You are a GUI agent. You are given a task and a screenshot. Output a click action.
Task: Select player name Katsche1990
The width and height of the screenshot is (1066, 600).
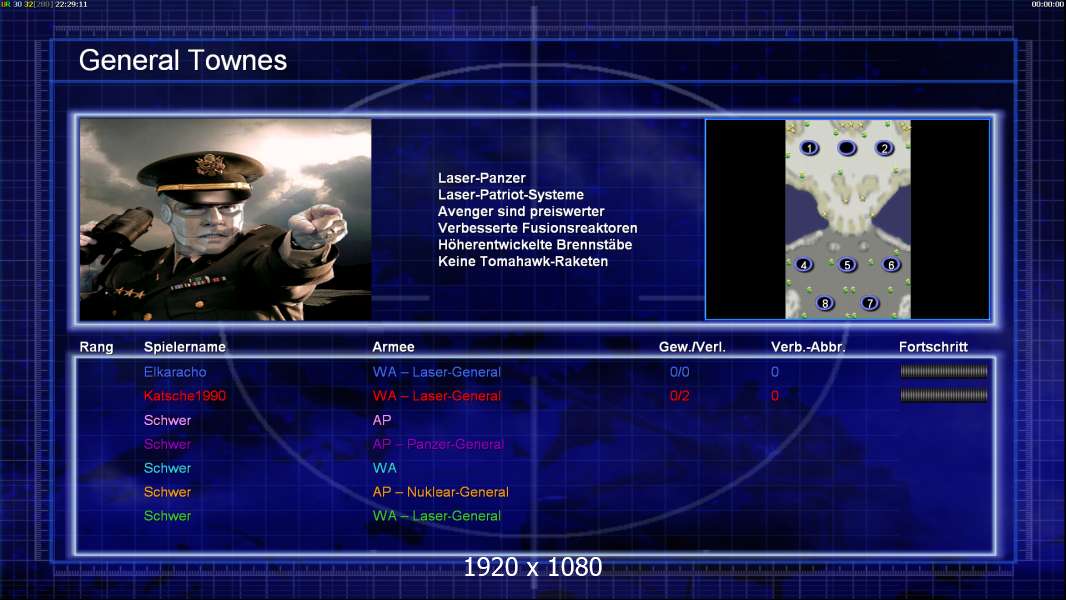click(x=184, y=395)
